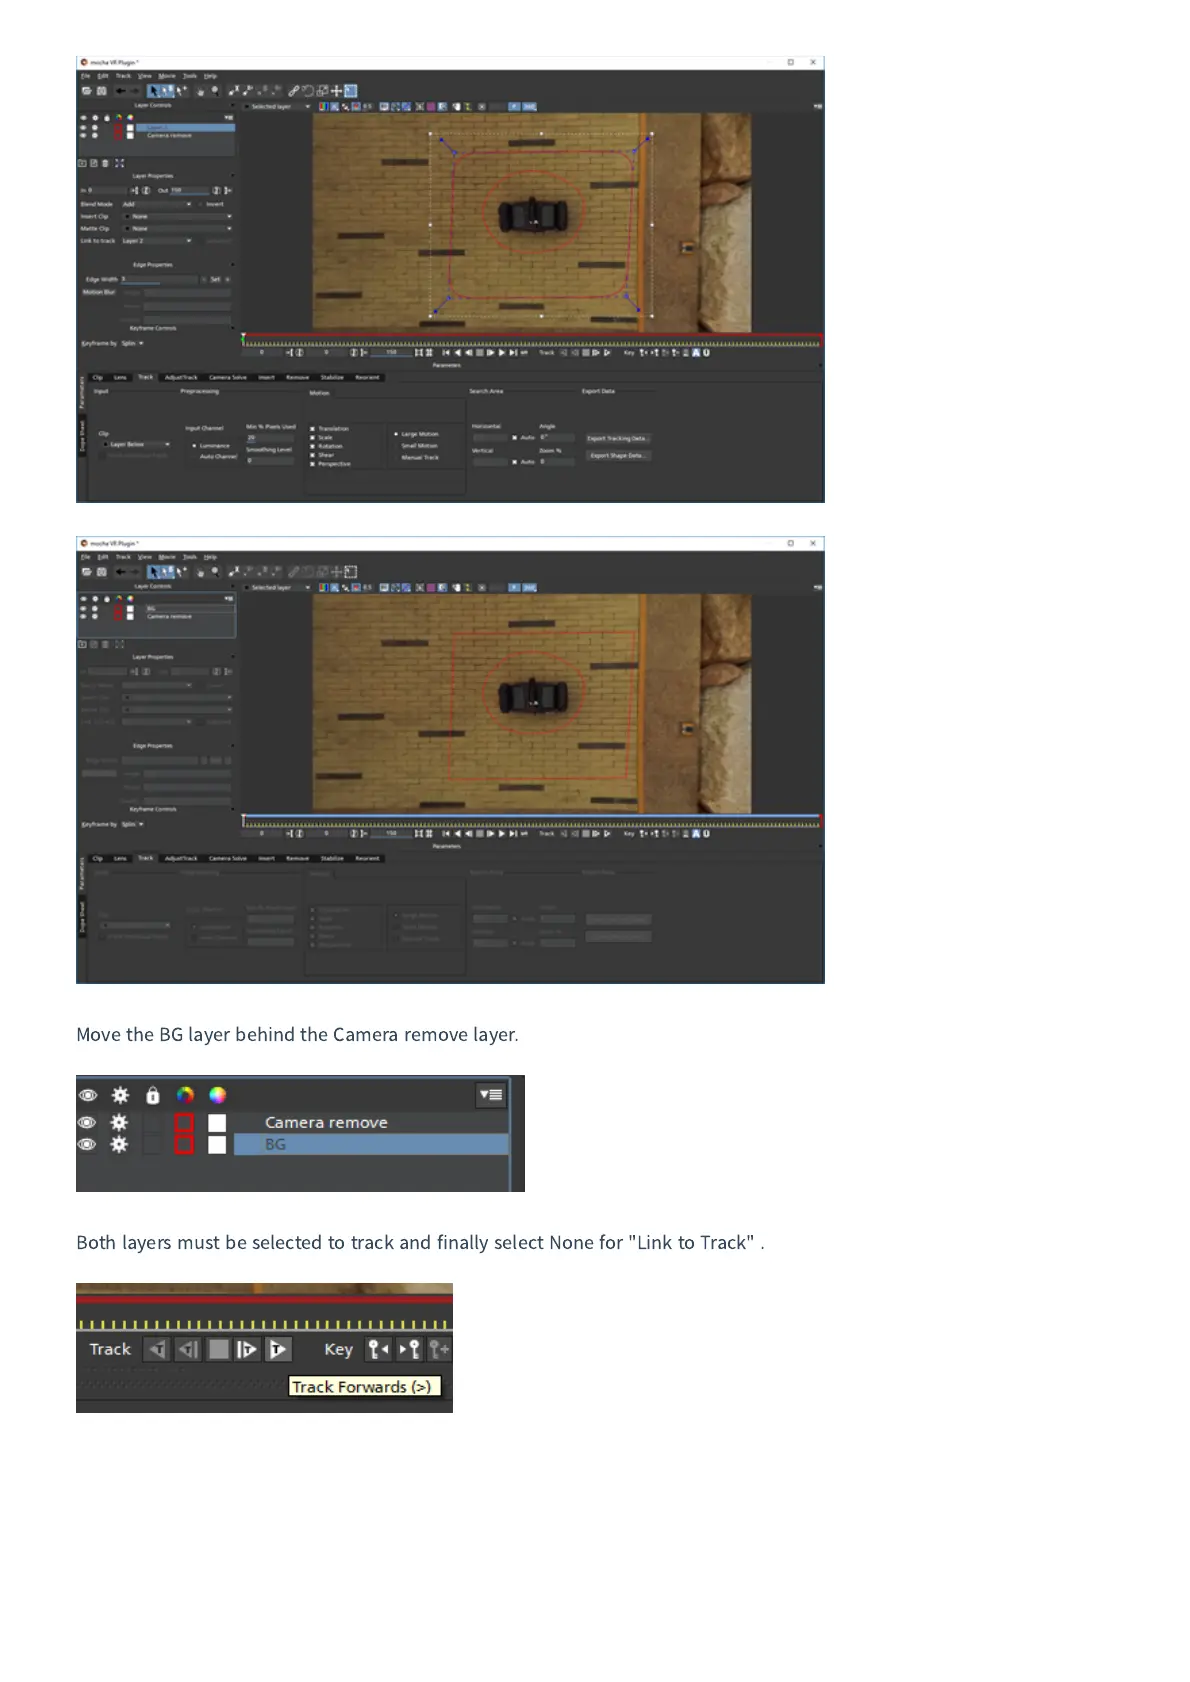
Task: Go to previous keyframe in enlarged Key controls
Action: click(x=378, y=1349)
